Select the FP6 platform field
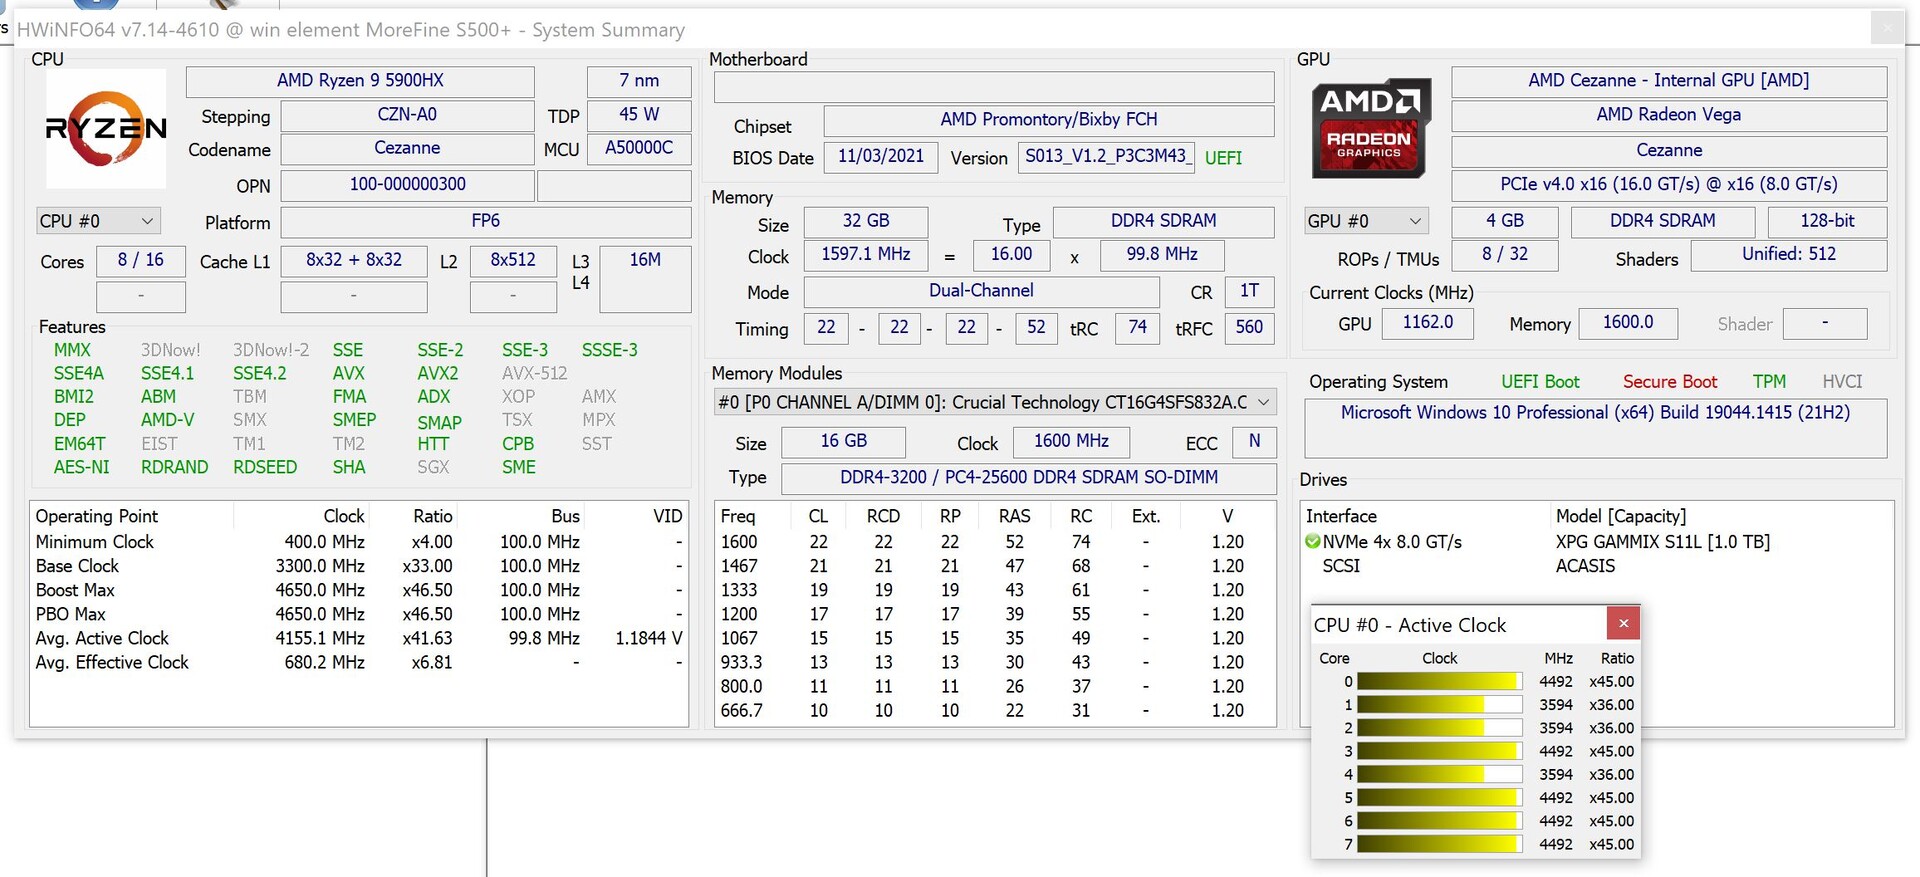This screenshot has height=877, width=1920. pos(486,221)
